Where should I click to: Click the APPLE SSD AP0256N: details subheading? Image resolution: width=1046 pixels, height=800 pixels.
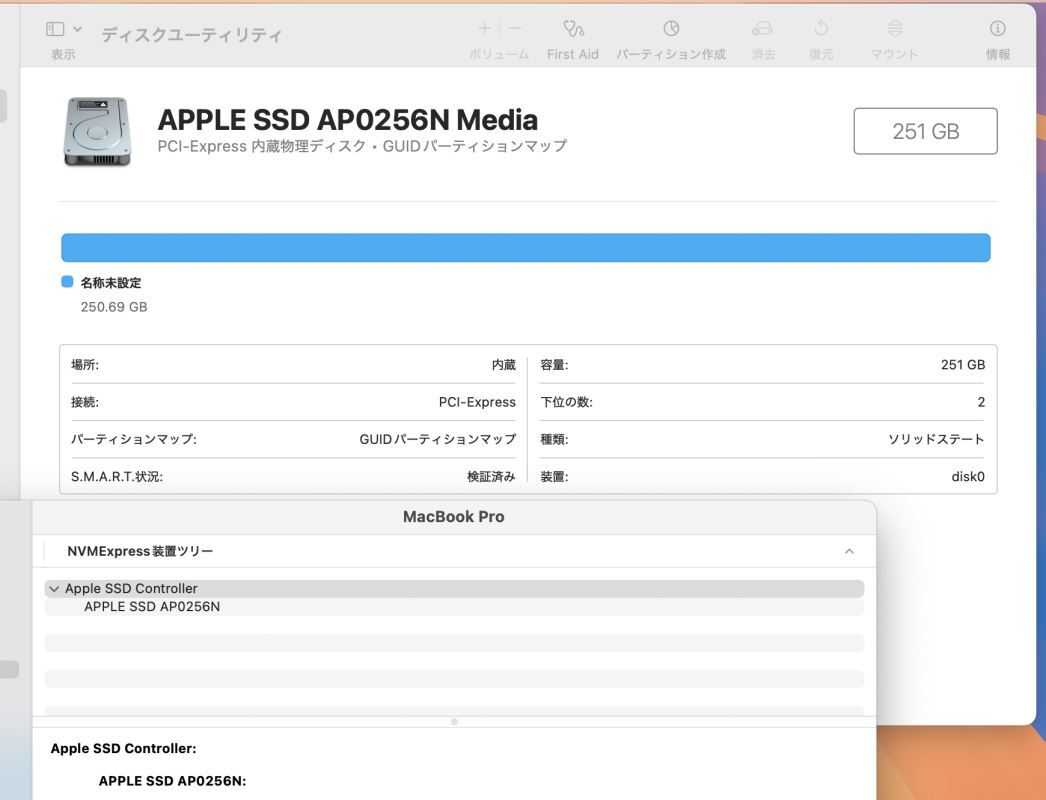172,781
